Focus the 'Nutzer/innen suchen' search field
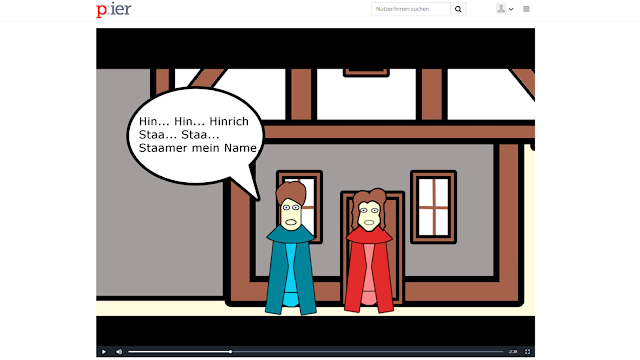 tap(411, 9)
